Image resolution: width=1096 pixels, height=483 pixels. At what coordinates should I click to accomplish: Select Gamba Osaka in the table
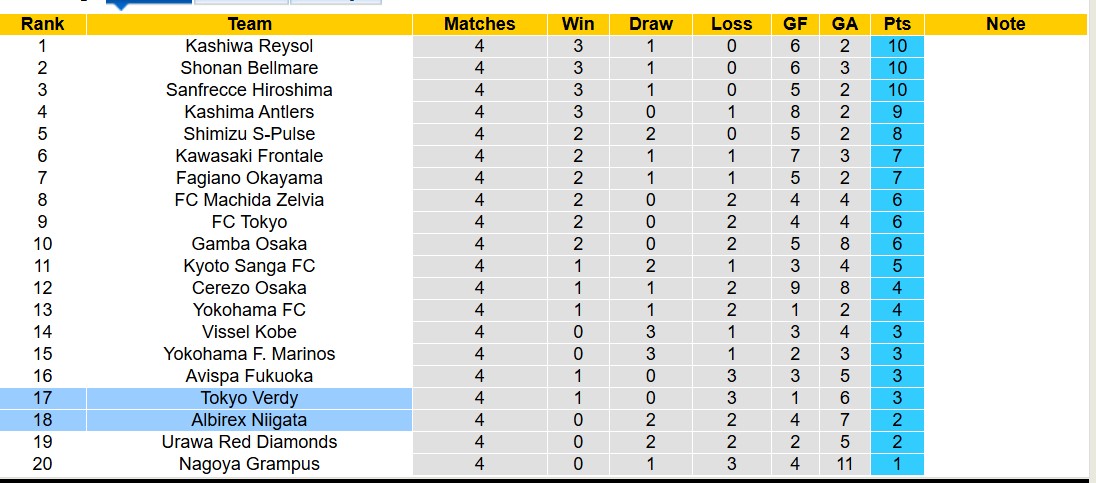[249, 244]
